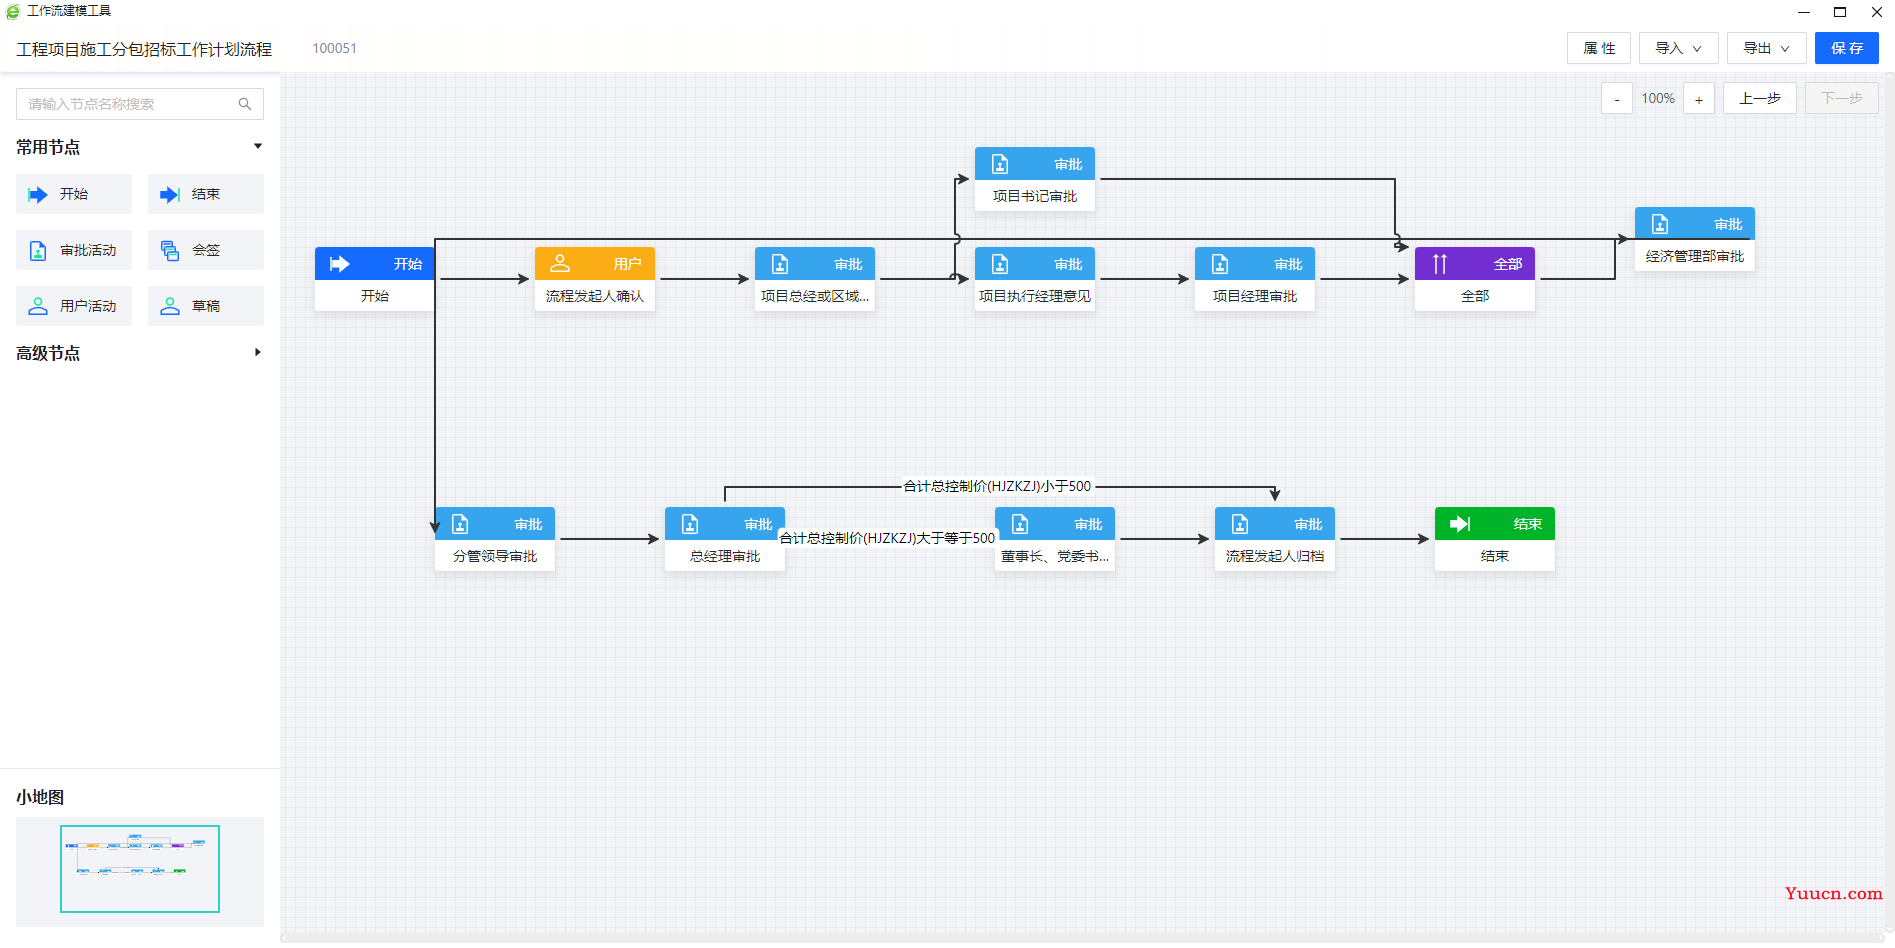Viewport: 1895px width, 948px height.
Task: Select the 审批活动 palette node
Action: click(x=74, y=250)
